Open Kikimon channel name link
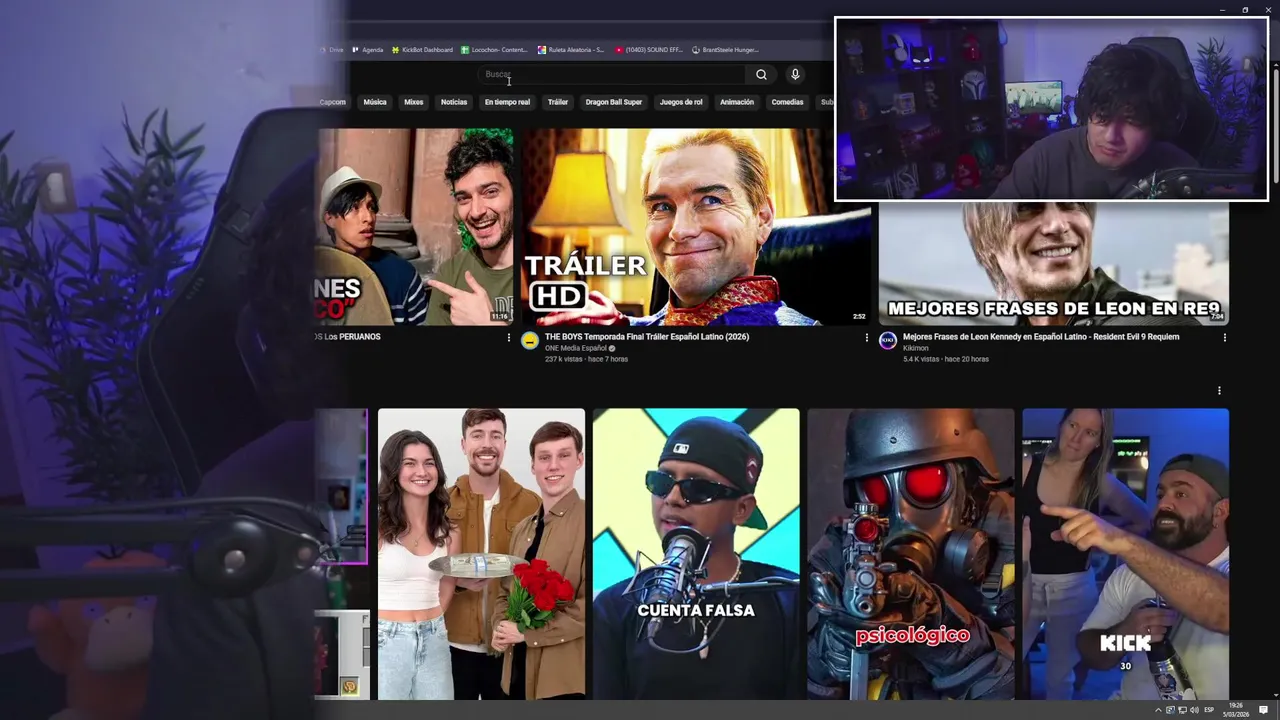 (x=915, y=348)
